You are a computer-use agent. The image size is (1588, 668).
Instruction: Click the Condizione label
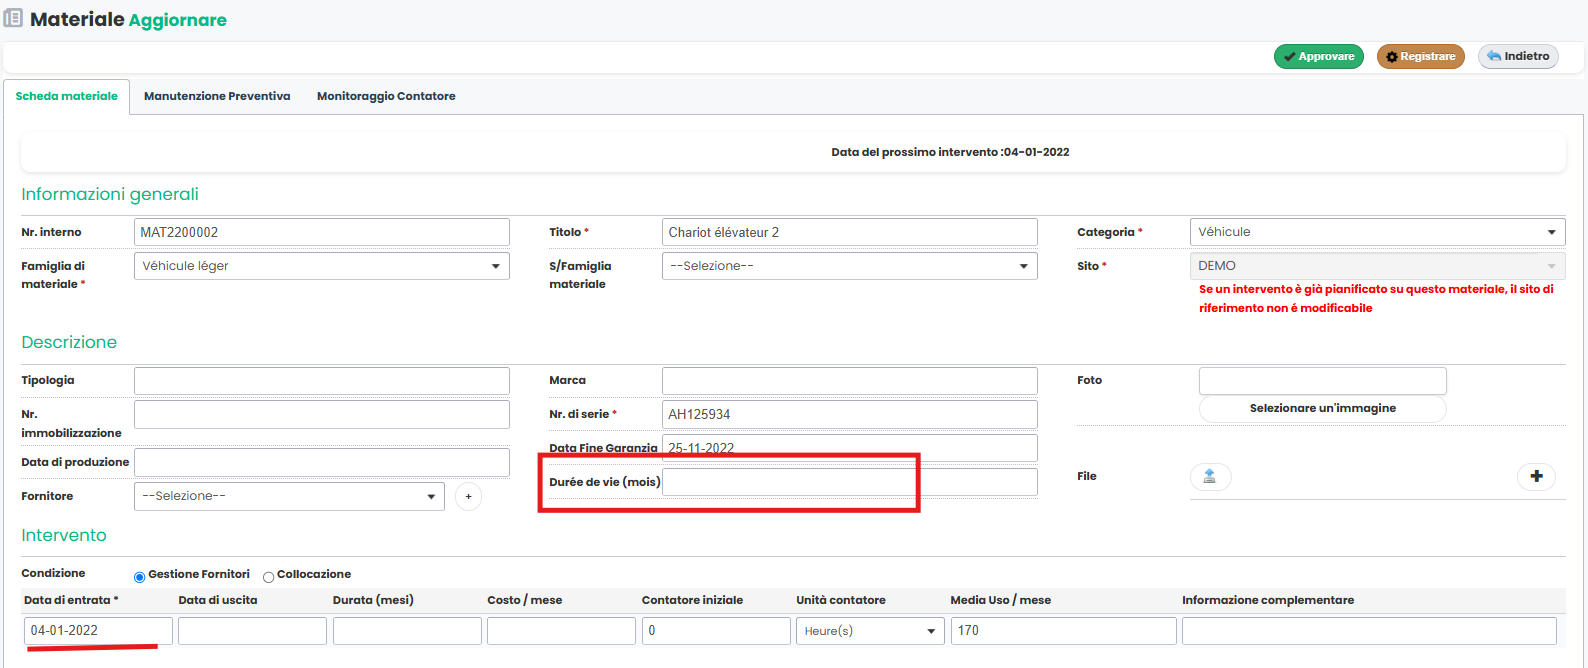tap(53, 574)
